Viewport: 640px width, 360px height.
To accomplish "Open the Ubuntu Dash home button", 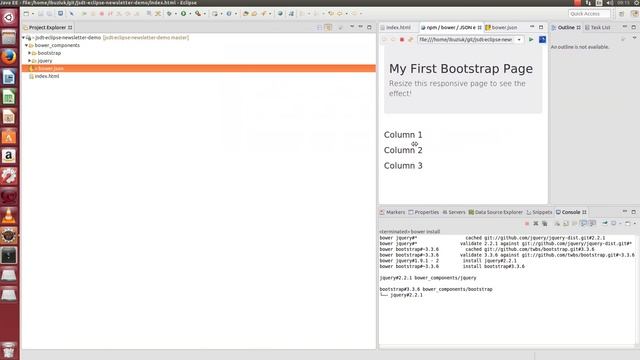I will coord(9,18).
